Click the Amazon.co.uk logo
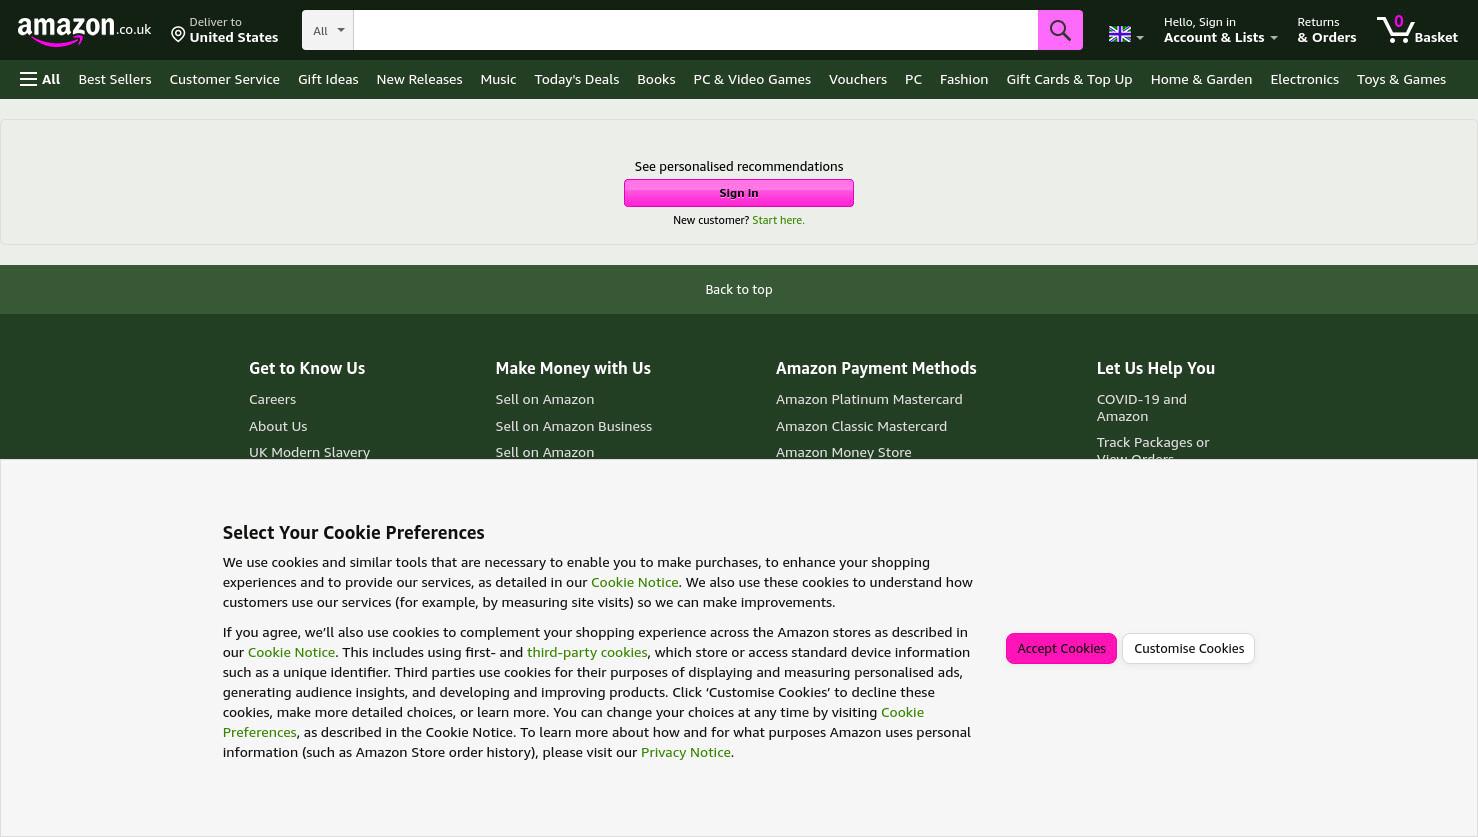 coord(84,31)
